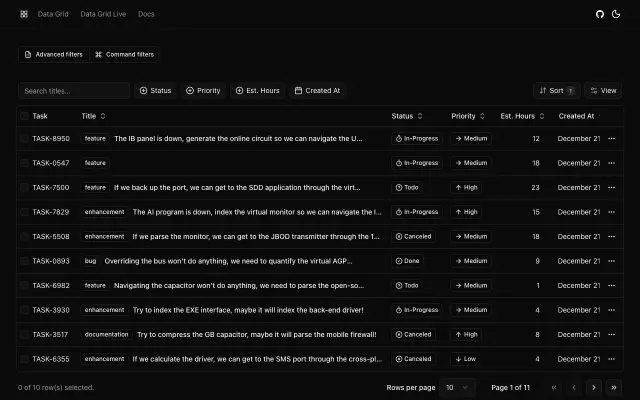Click the Canceled badge of TASK-3517
640x400 pixels.
pyautogui.click(x=413, y=335)
